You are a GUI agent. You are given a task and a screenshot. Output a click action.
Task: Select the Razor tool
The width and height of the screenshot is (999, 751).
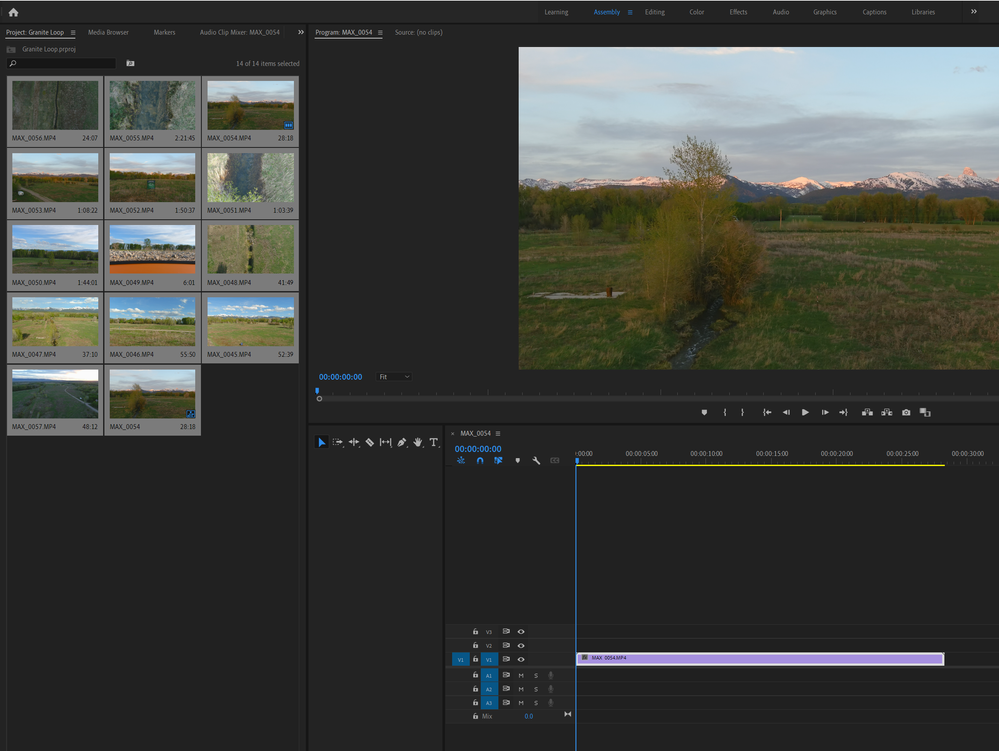click(369, 442)
